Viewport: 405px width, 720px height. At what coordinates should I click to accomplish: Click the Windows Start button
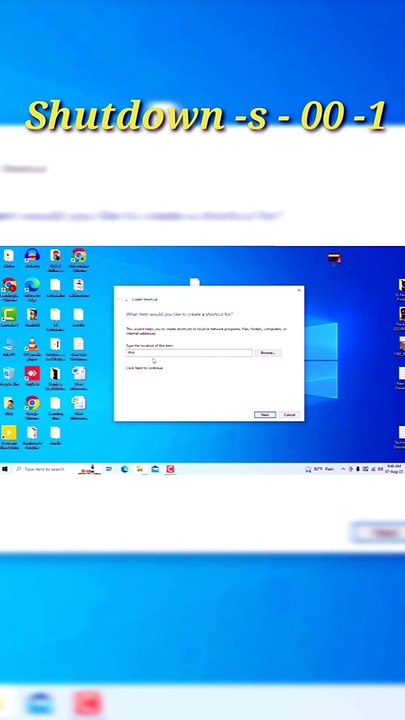click(x=5, y=469)
